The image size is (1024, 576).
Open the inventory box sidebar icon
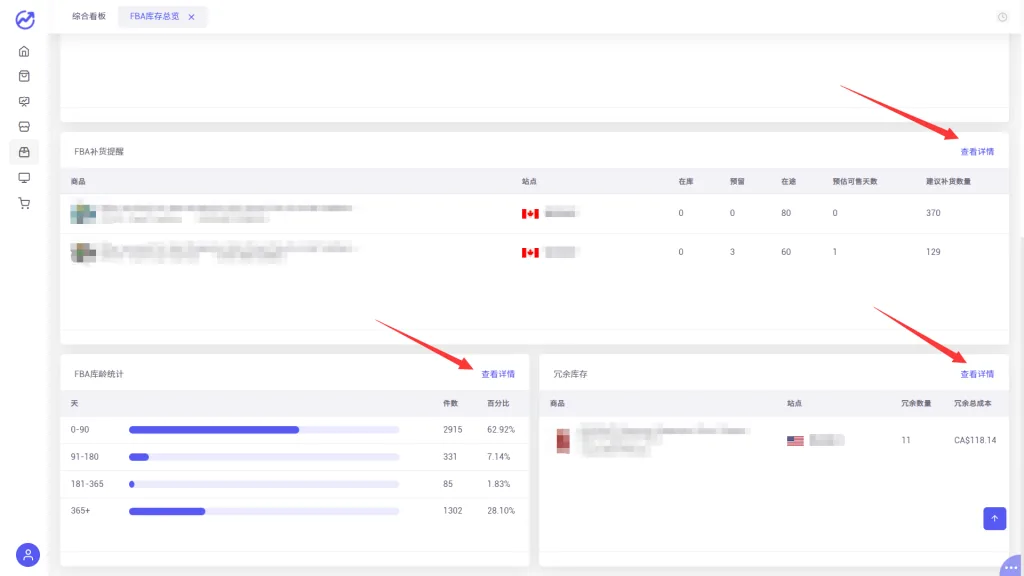[24, 152]
